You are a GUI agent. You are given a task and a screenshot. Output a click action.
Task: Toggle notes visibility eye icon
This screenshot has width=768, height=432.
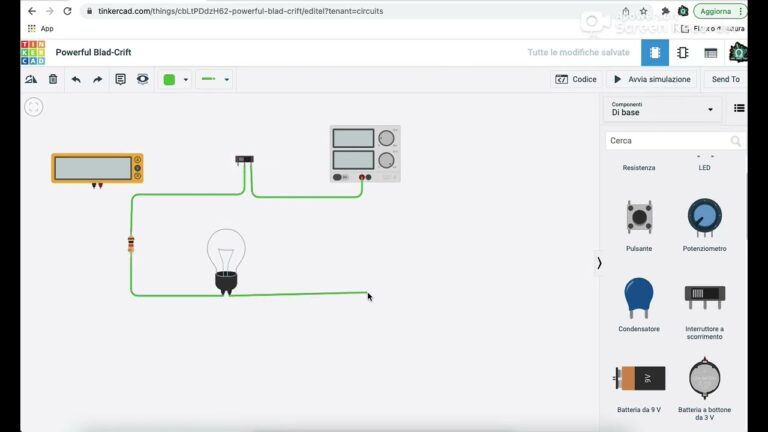pos(143,79)
